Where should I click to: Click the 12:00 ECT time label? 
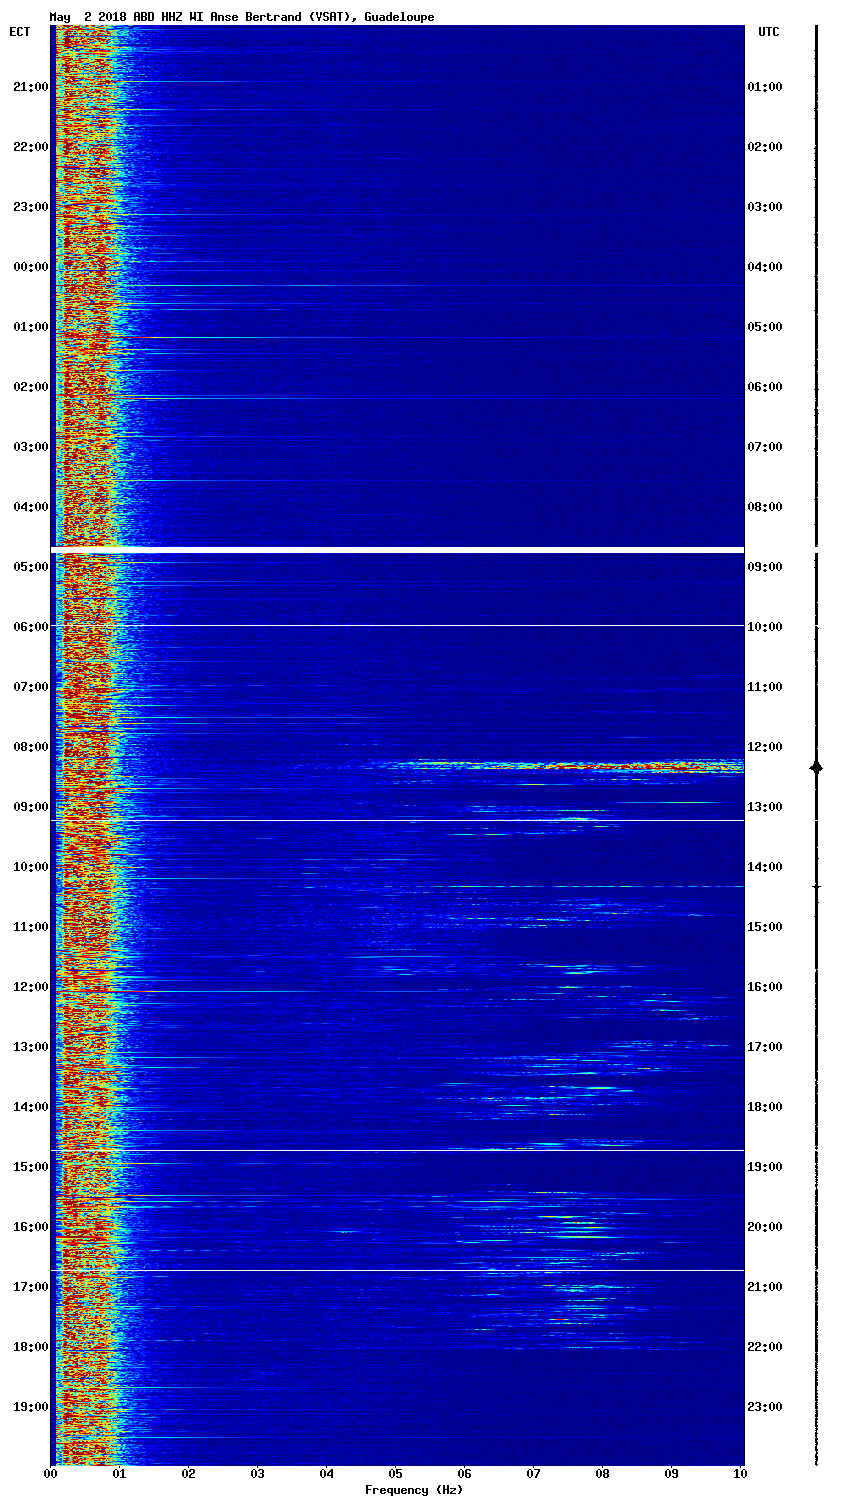[x=30, y=987]
